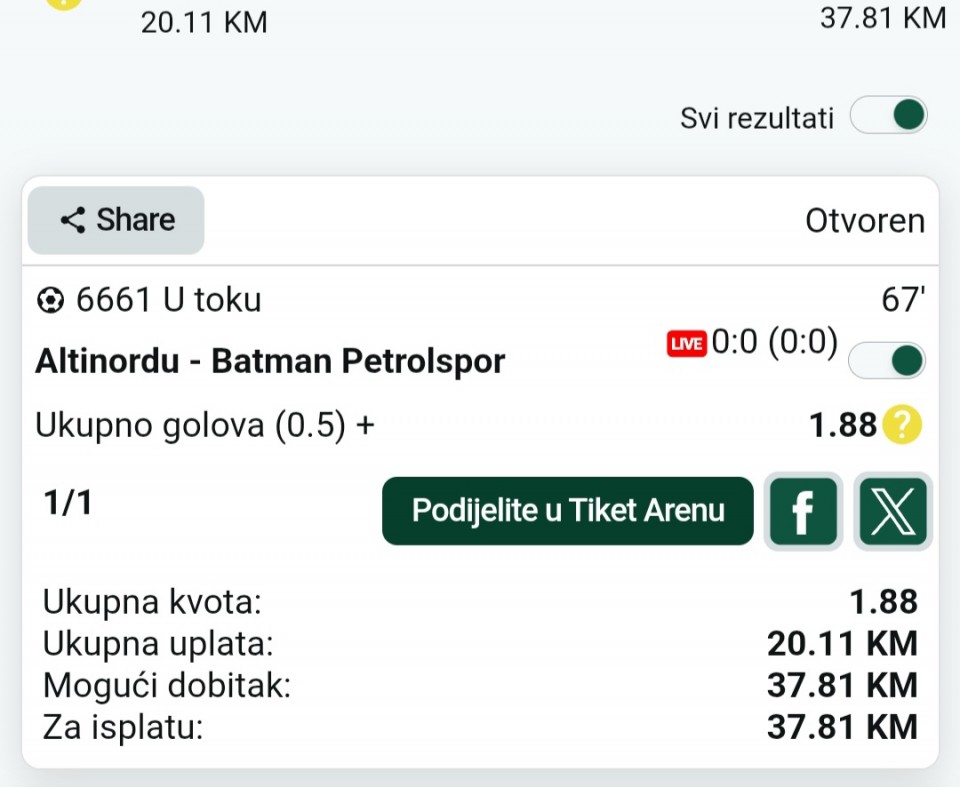This screenshot has width=960, height=787.
Task: Click the Share button
Action: point(116,220)
